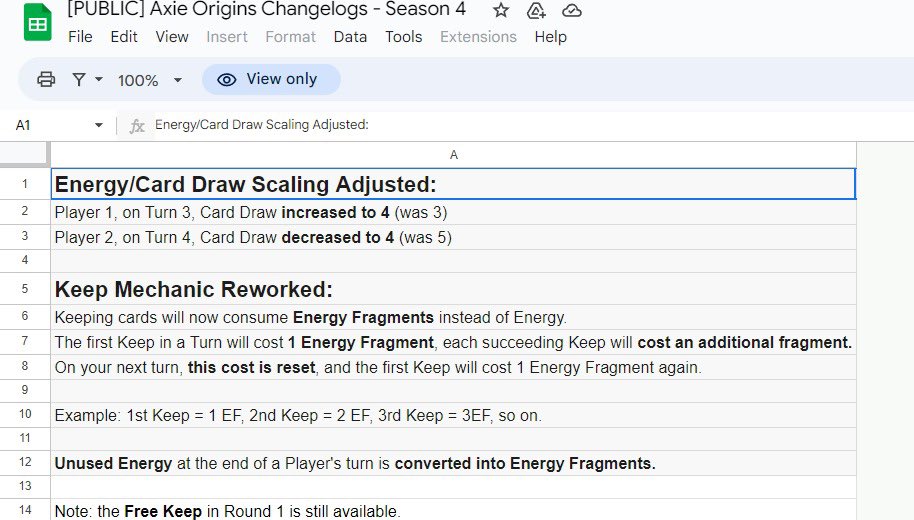Open the 100% zoom dropdown
The image size is (914, 520).
150,80
